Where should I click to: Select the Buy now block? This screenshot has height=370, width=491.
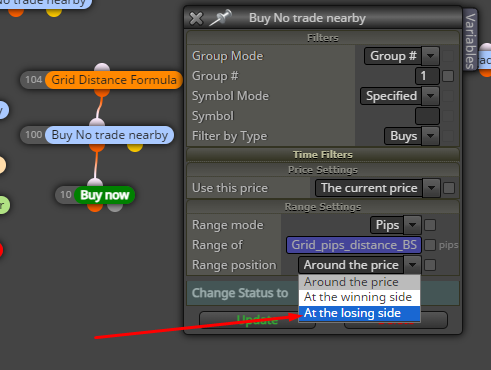104,195
